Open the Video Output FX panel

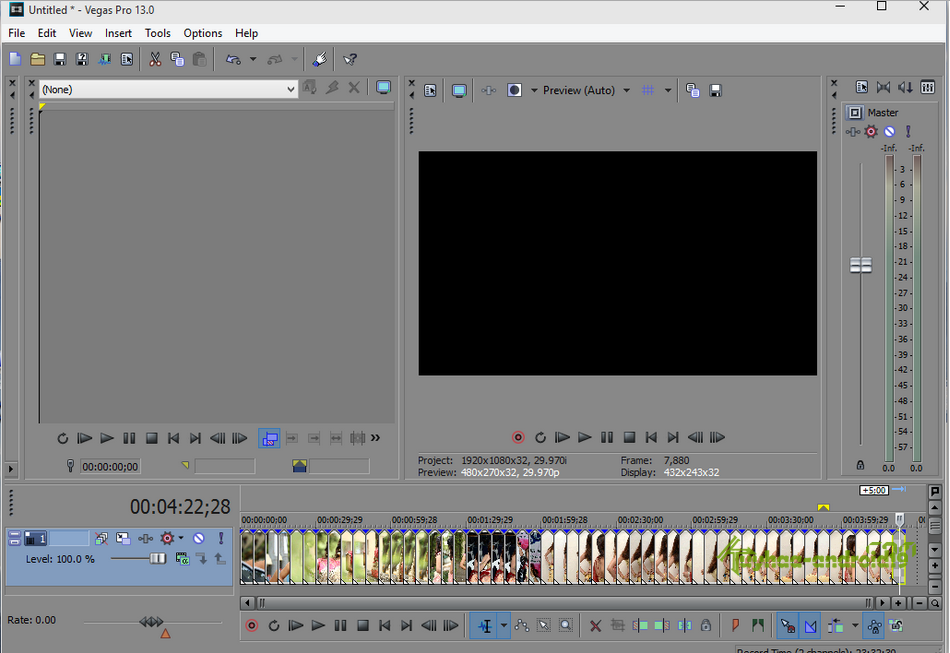point(489,90)
